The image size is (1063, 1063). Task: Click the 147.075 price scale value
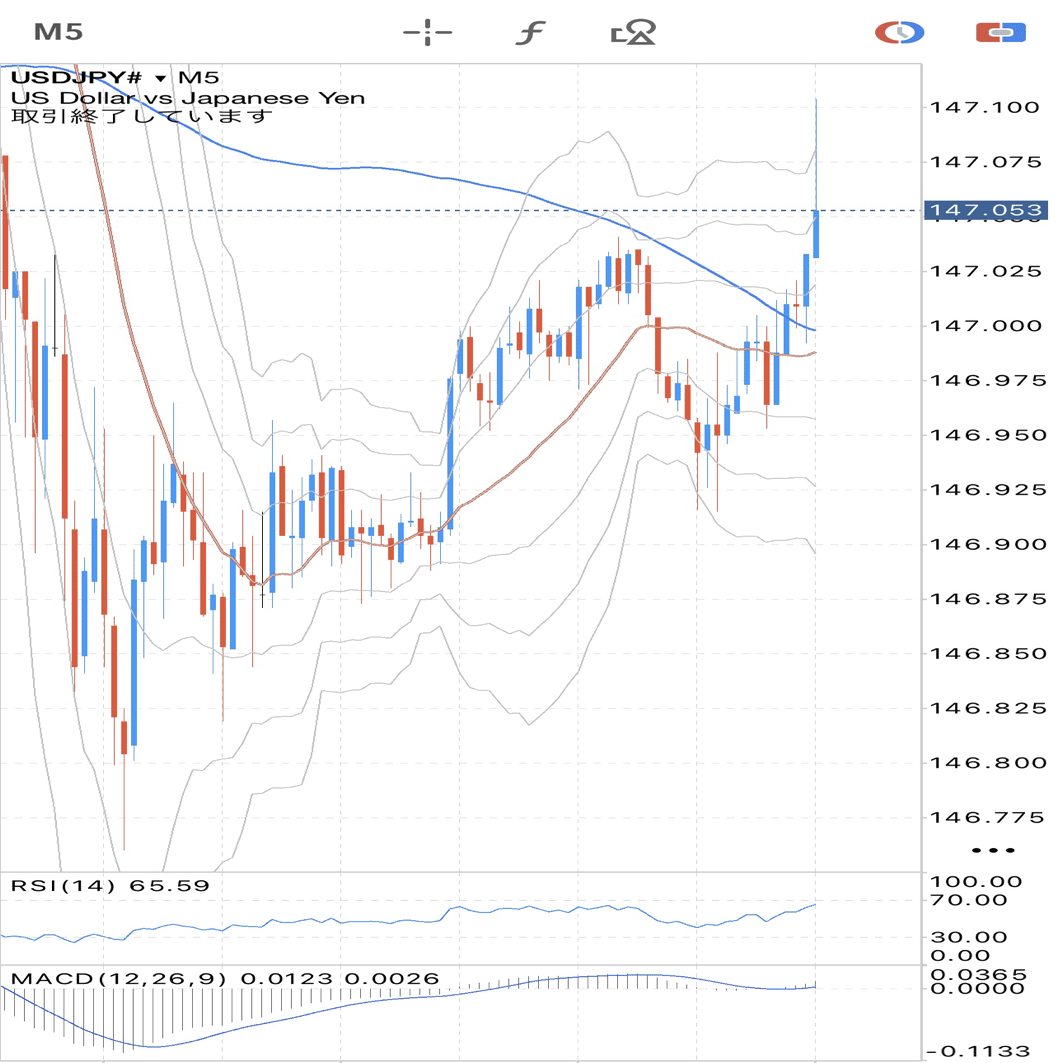(x=985, y=161)
